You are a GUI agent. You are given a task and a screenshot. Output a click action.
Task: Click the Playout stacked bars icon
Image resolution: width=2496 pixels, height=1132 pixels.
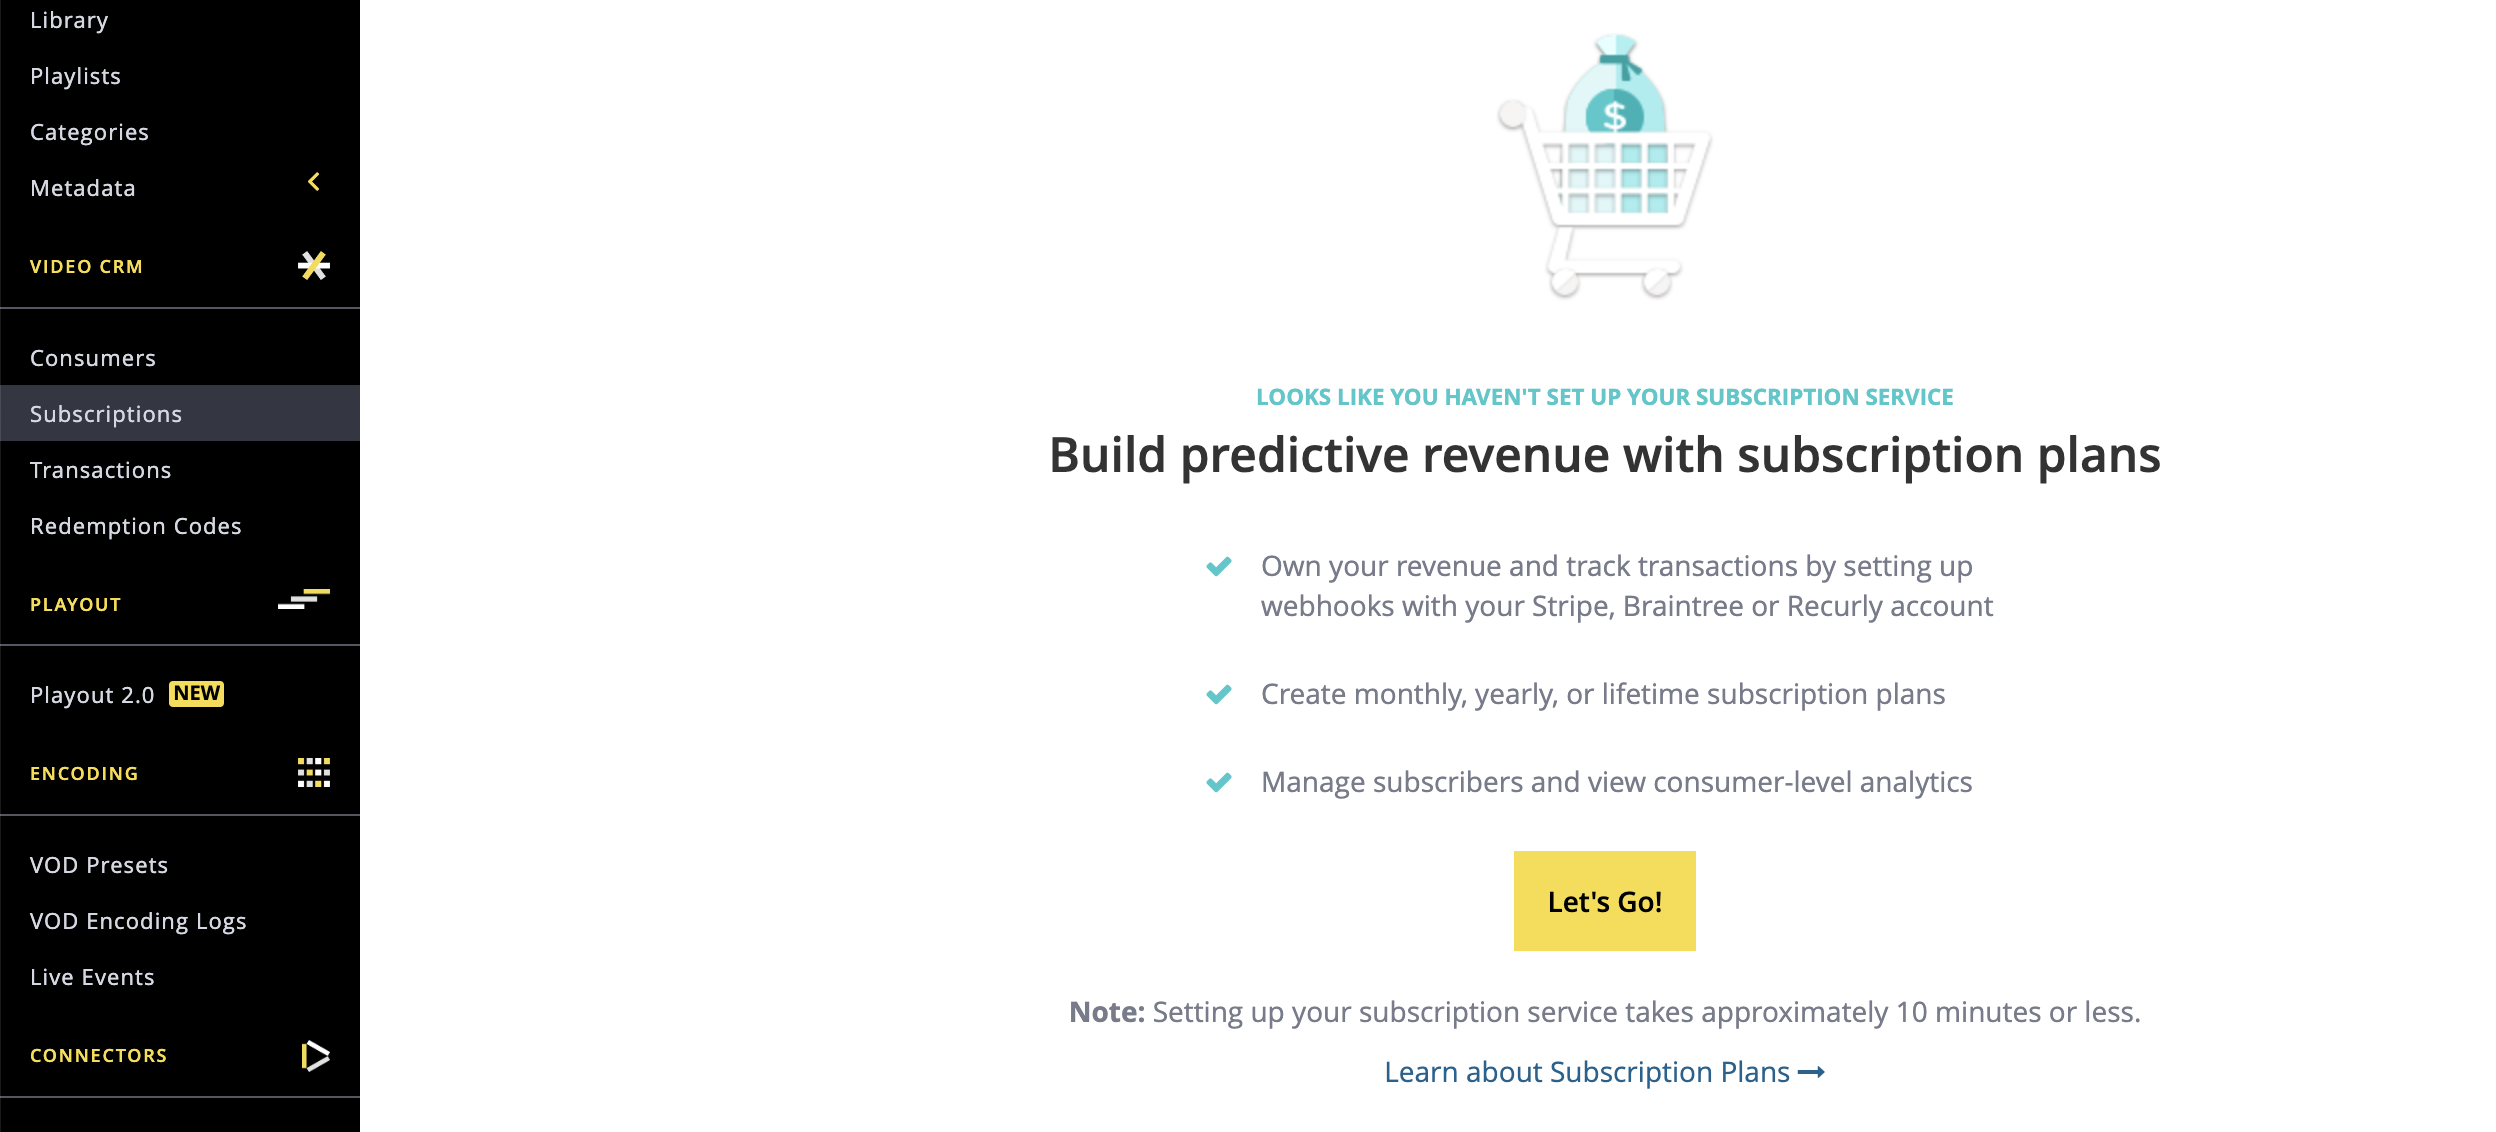(x=304, y=600)
